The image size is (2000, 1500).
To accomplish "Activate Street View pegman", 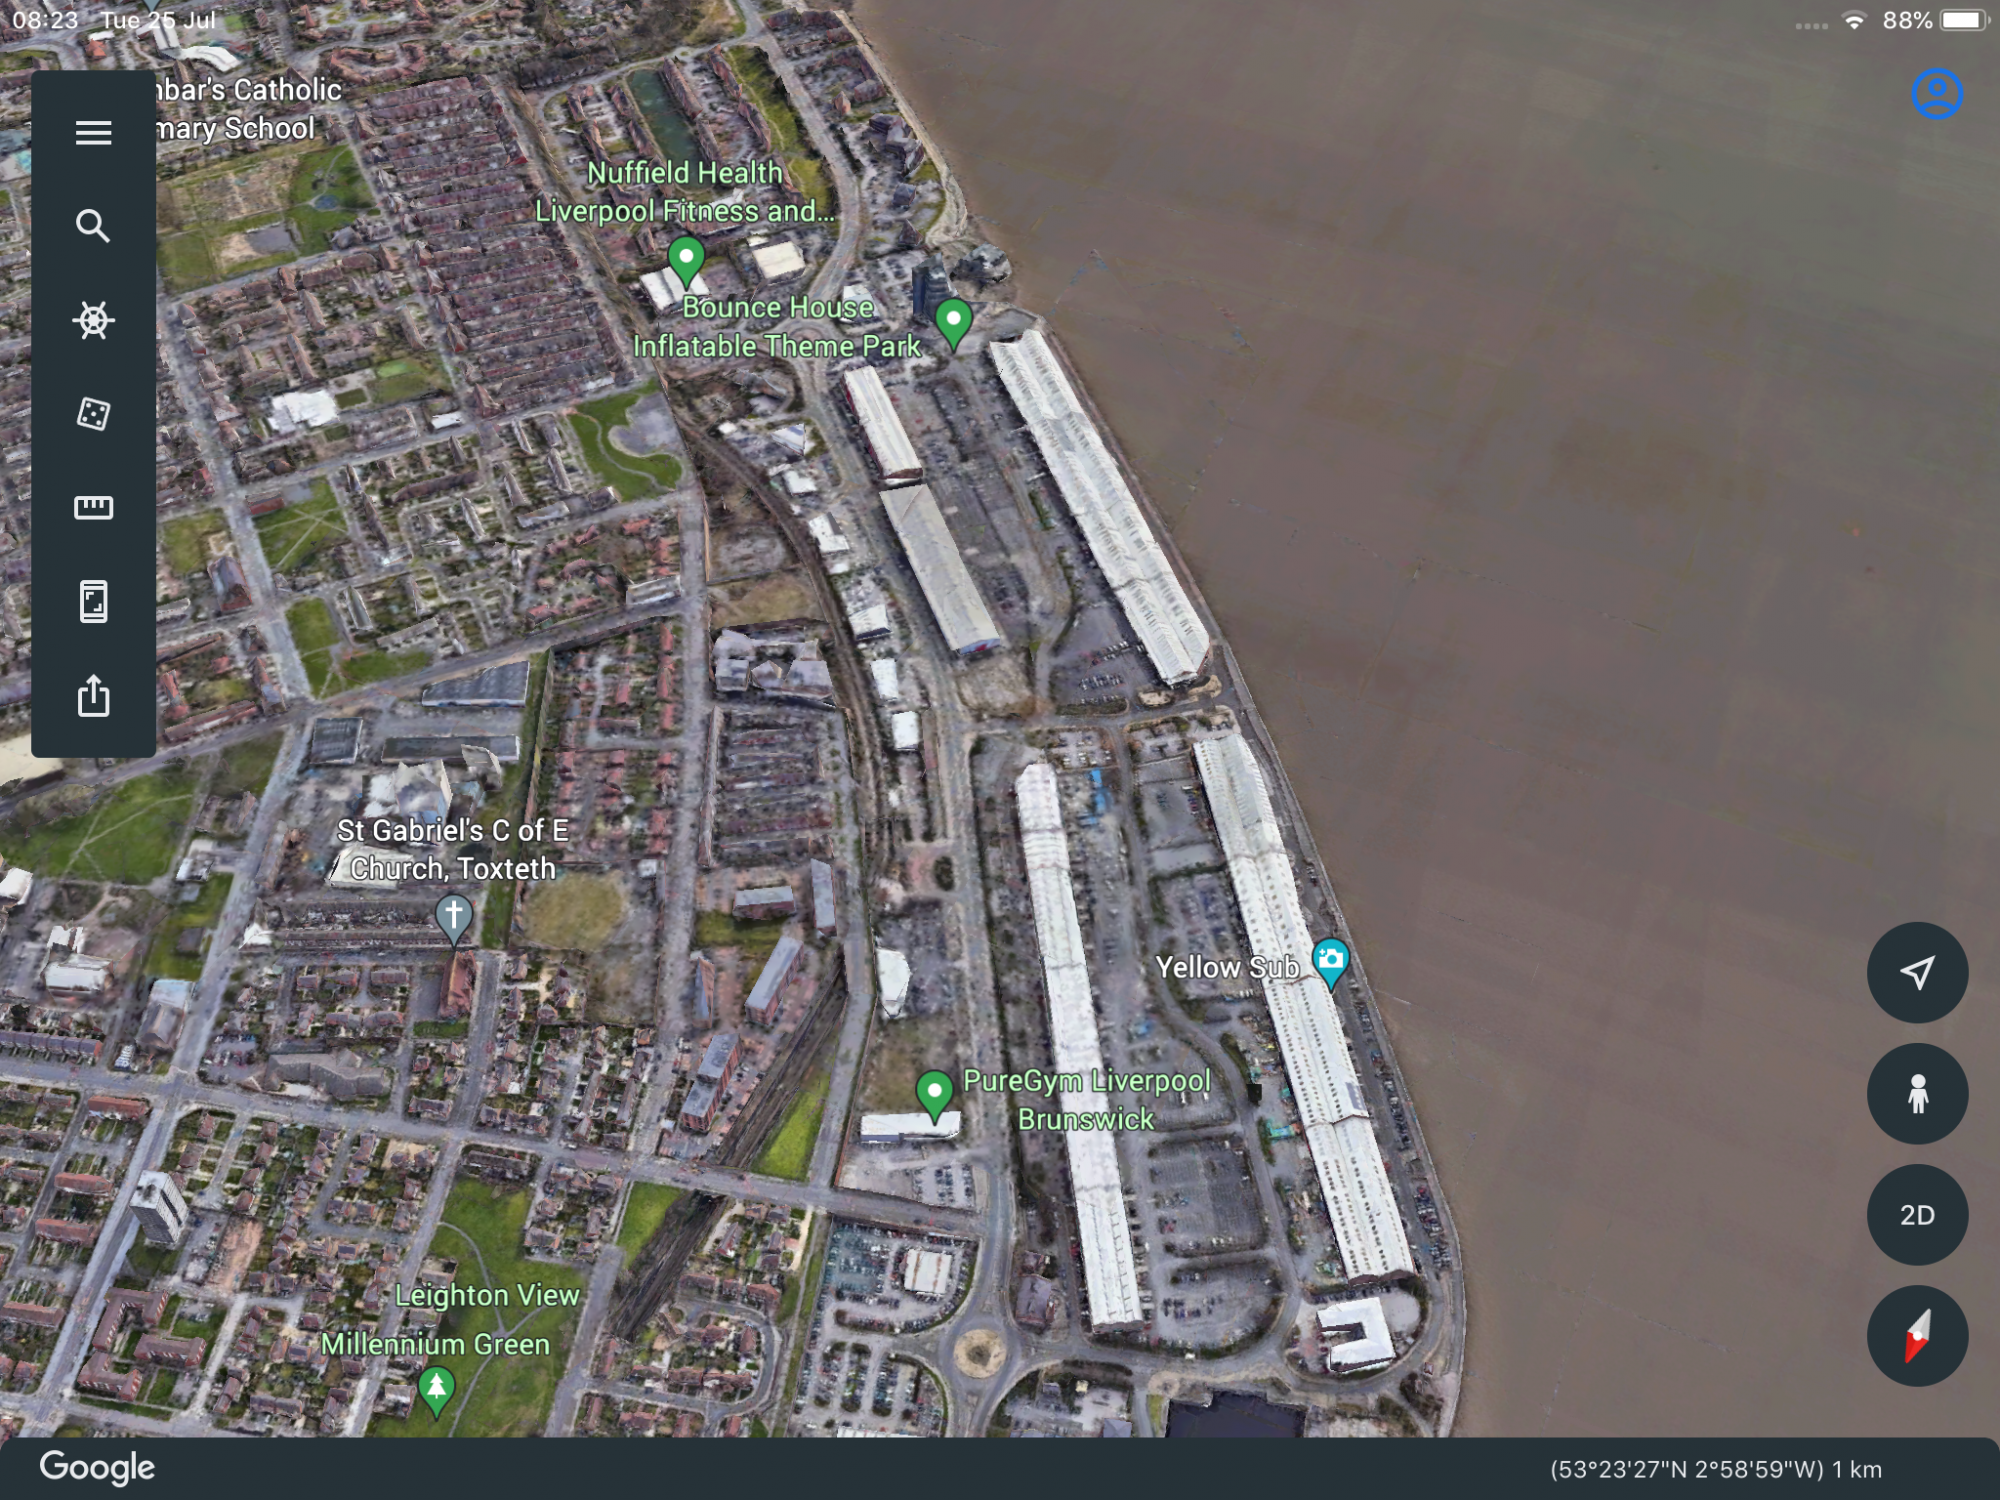I will [1917, 1093].
